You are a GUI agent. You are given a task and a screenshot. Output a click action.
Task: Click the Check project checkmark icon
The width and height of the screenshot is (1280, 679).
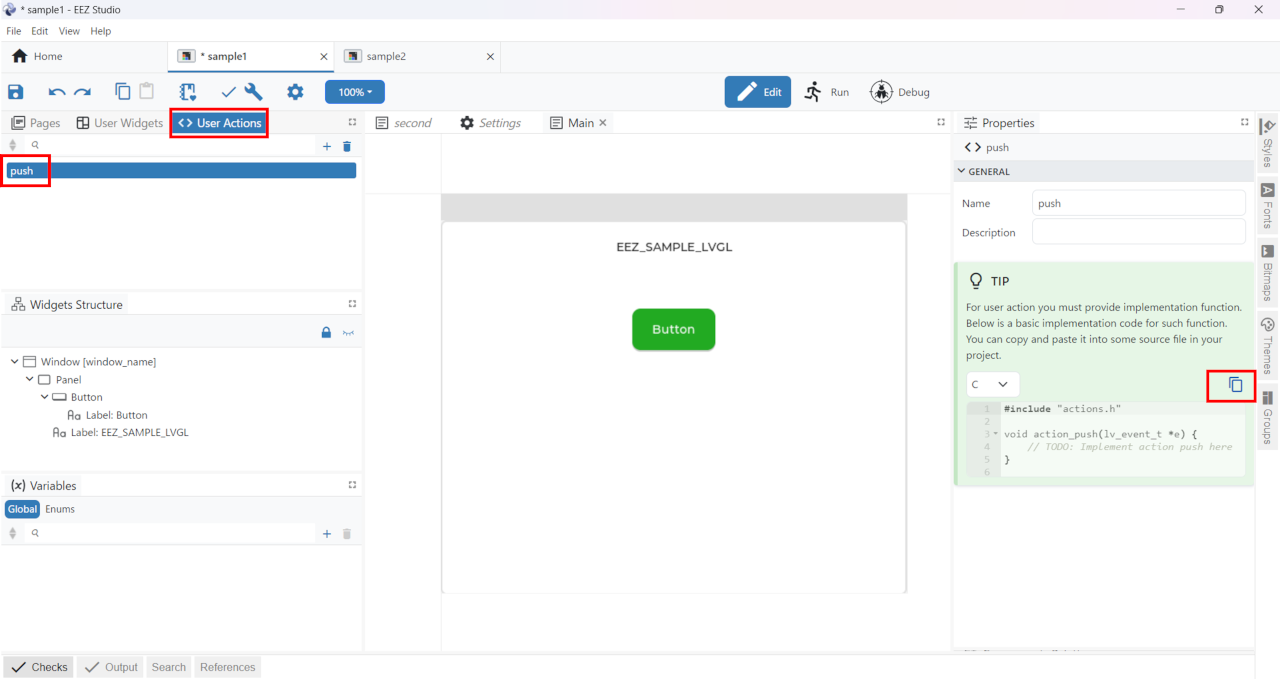tap(228, 92)
